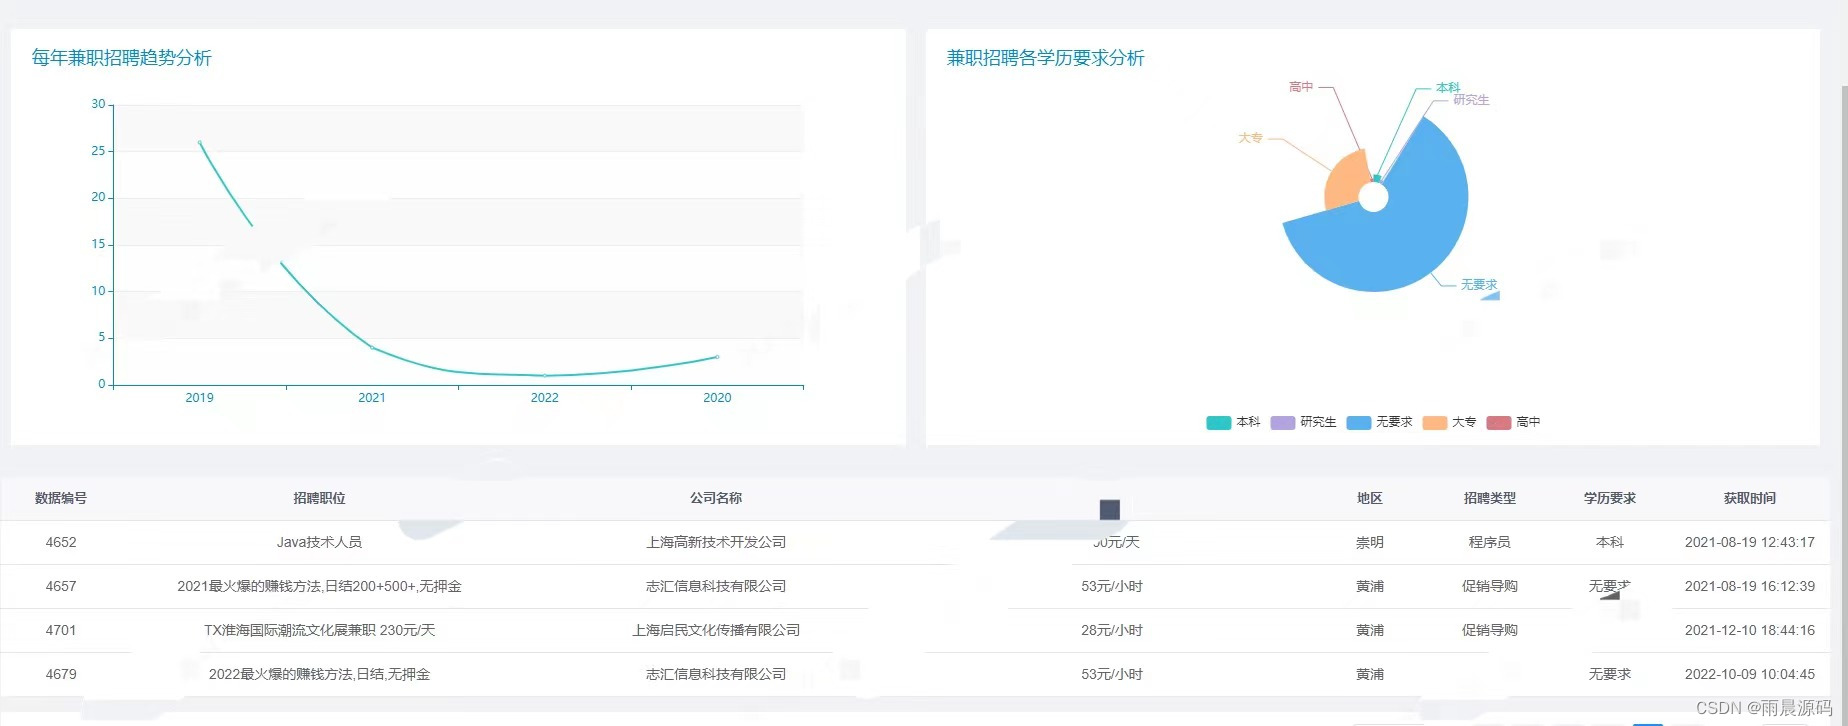This screenshot has width=1848, height=726.
Task: Click the 2022 x-axis label
Action: [x=545, y=398]
